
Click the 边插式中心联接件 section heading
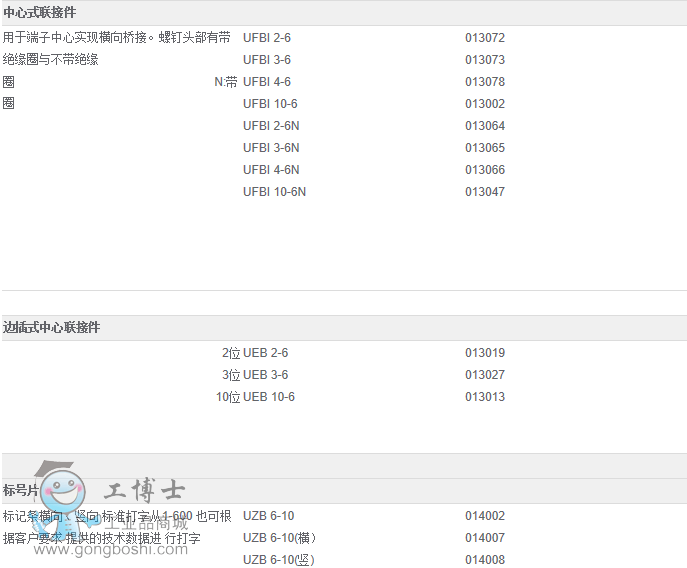51,327
